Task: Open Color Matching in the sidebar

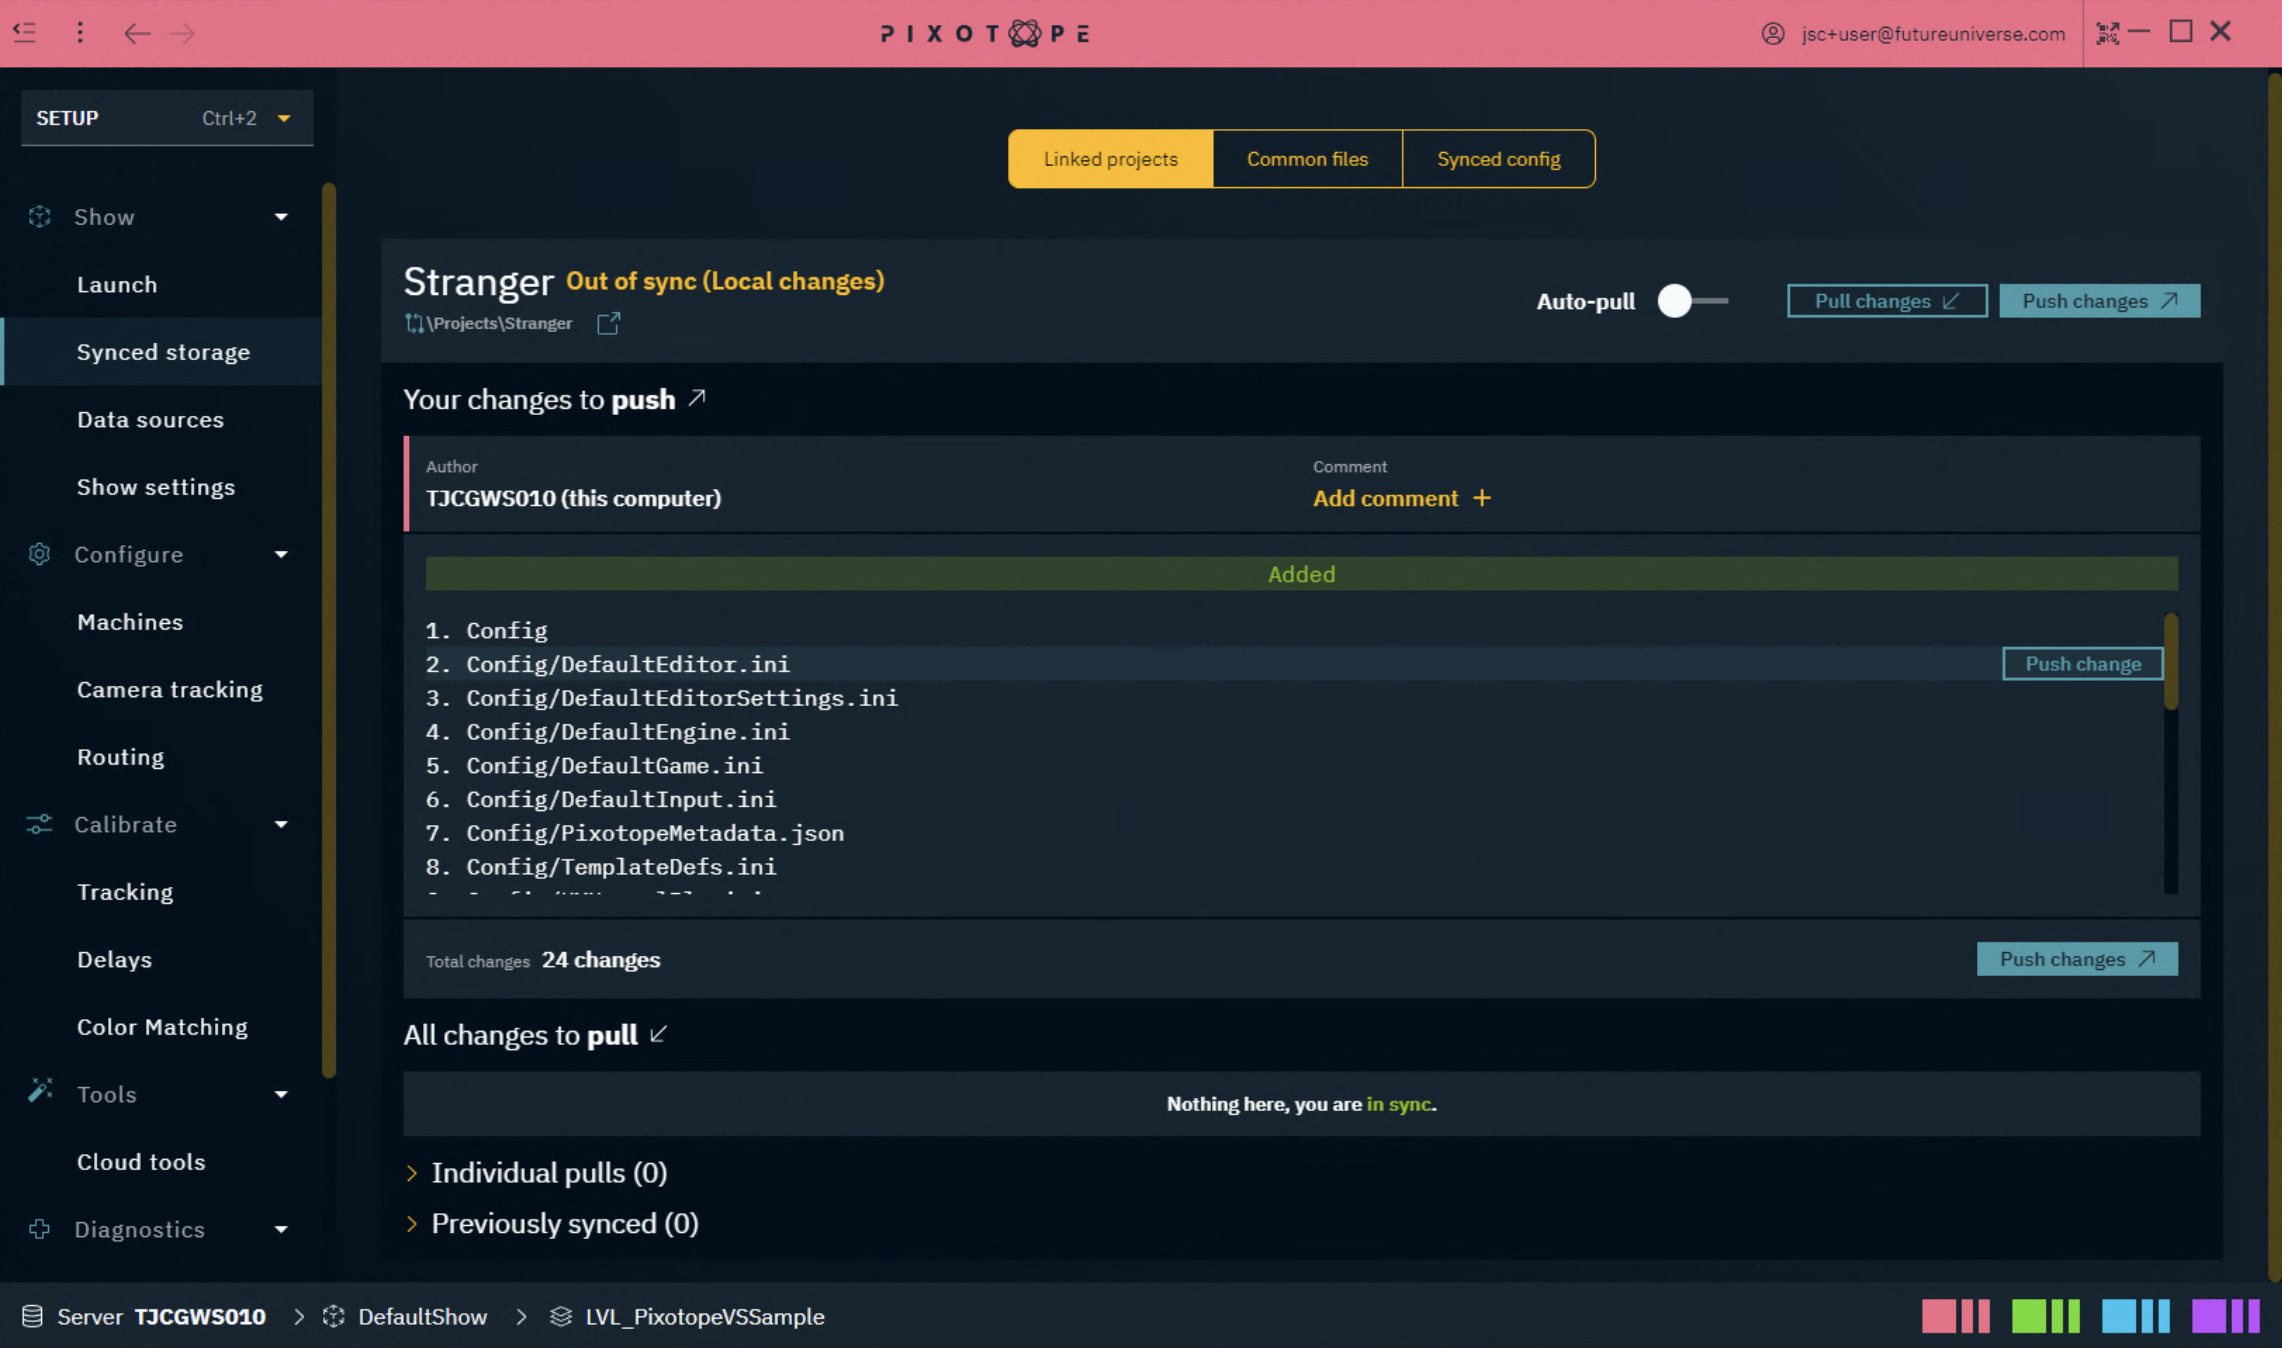Action: pyautogui.click(x=162, y=1027)
